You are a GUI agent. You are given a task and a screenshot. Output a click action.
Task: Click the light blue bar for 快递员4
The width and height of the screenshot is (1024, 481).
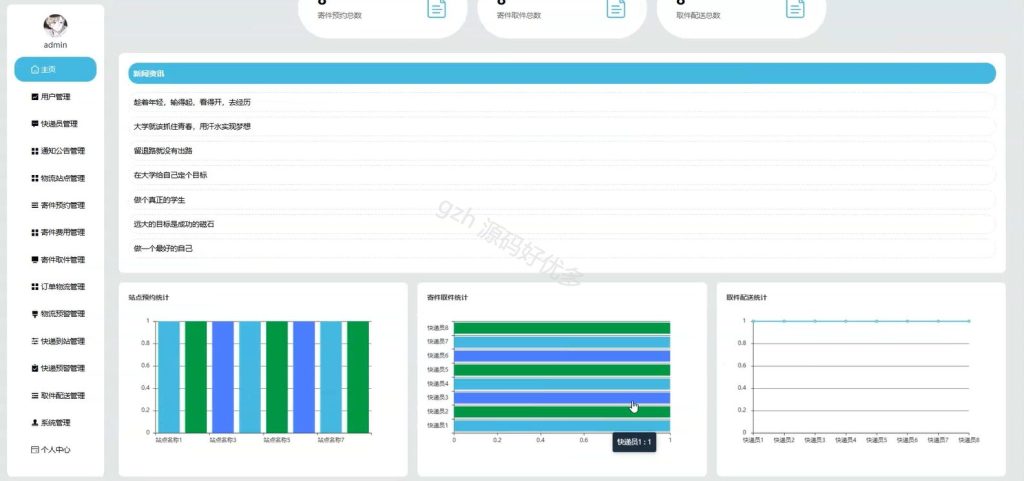[x=562, y=384]
